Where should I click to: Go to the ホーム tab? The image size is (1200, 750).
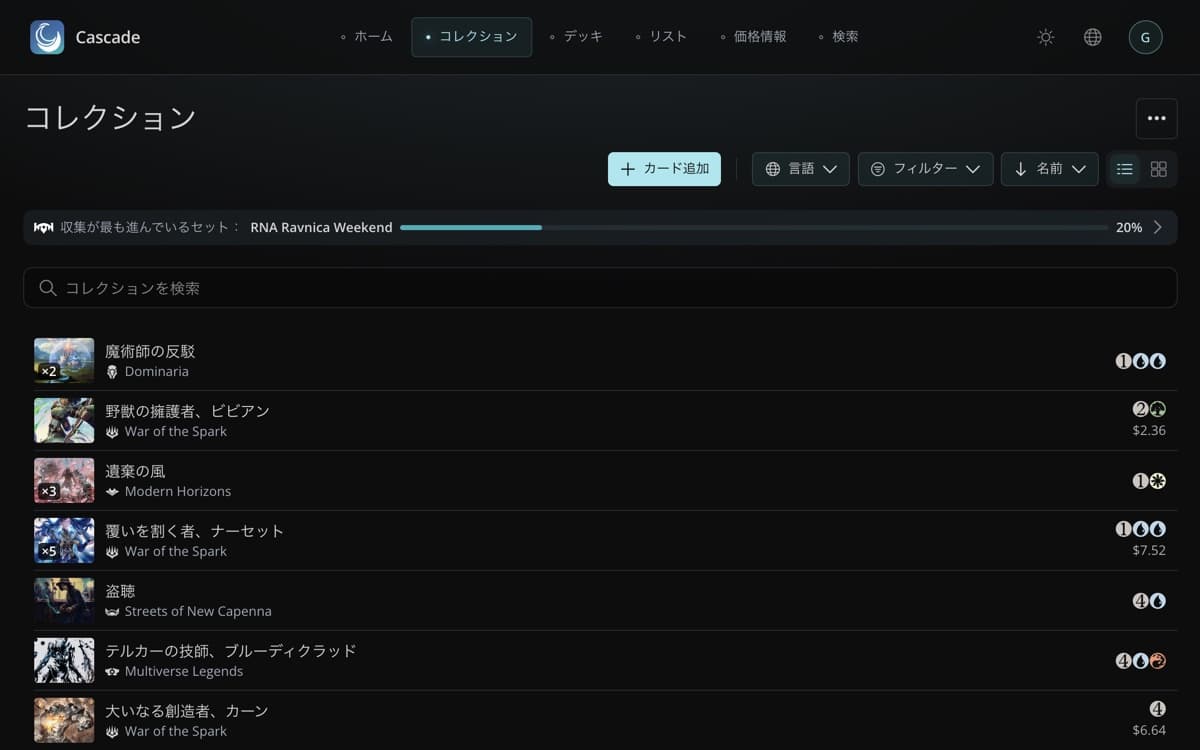click(366, 37)
